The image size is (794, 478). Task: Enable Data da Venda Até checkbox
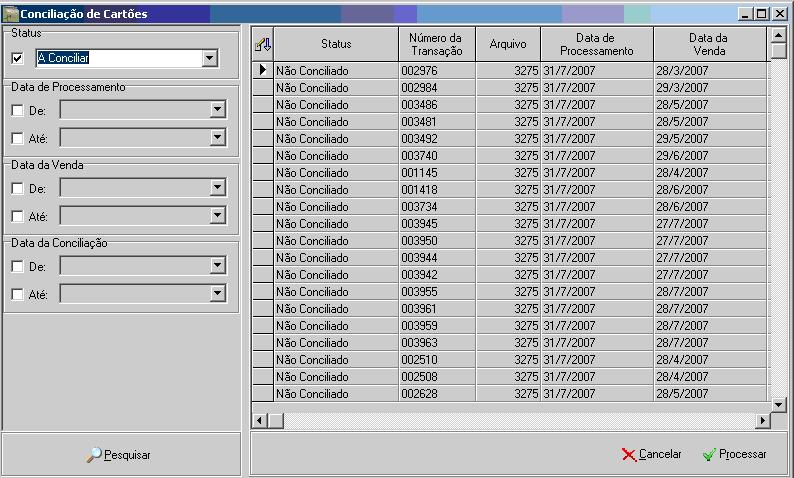click(17, 216)
